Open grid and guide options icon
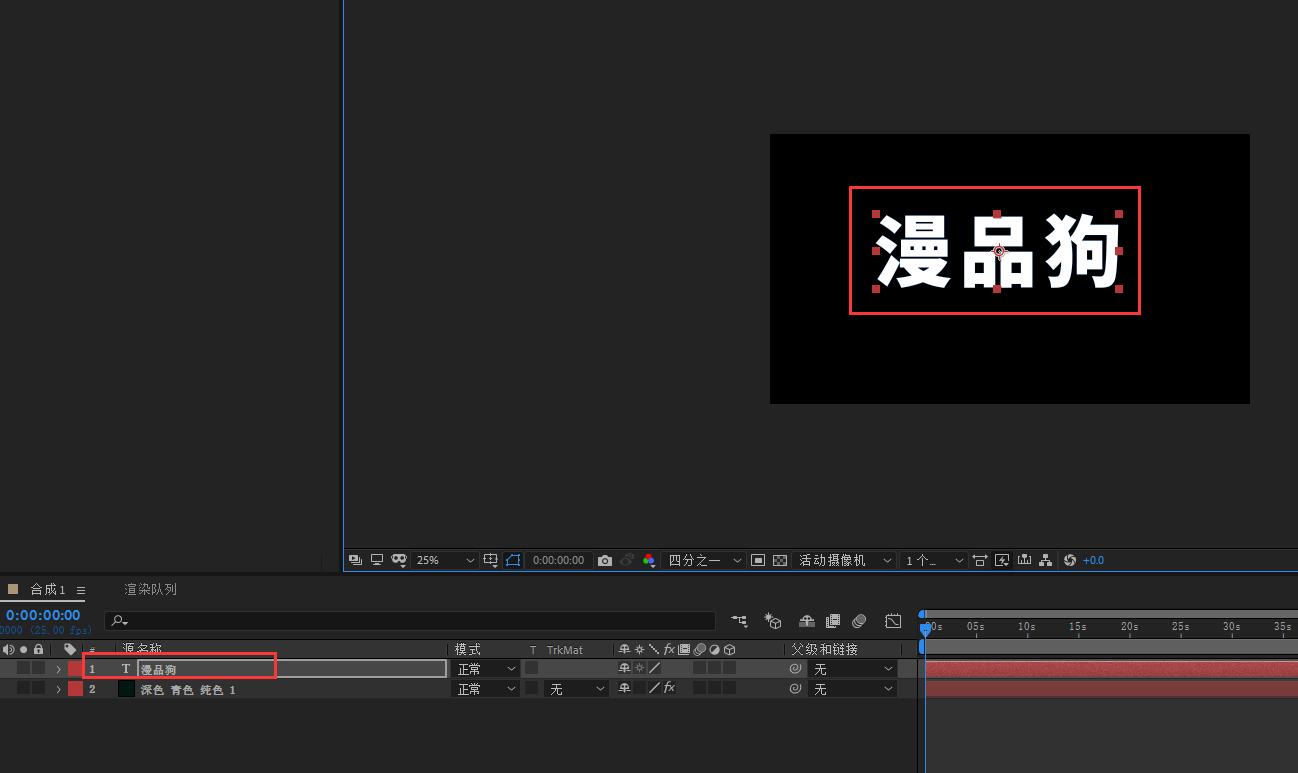The image size is (1298, 773). pyautogui.click(x=491, y=560)
